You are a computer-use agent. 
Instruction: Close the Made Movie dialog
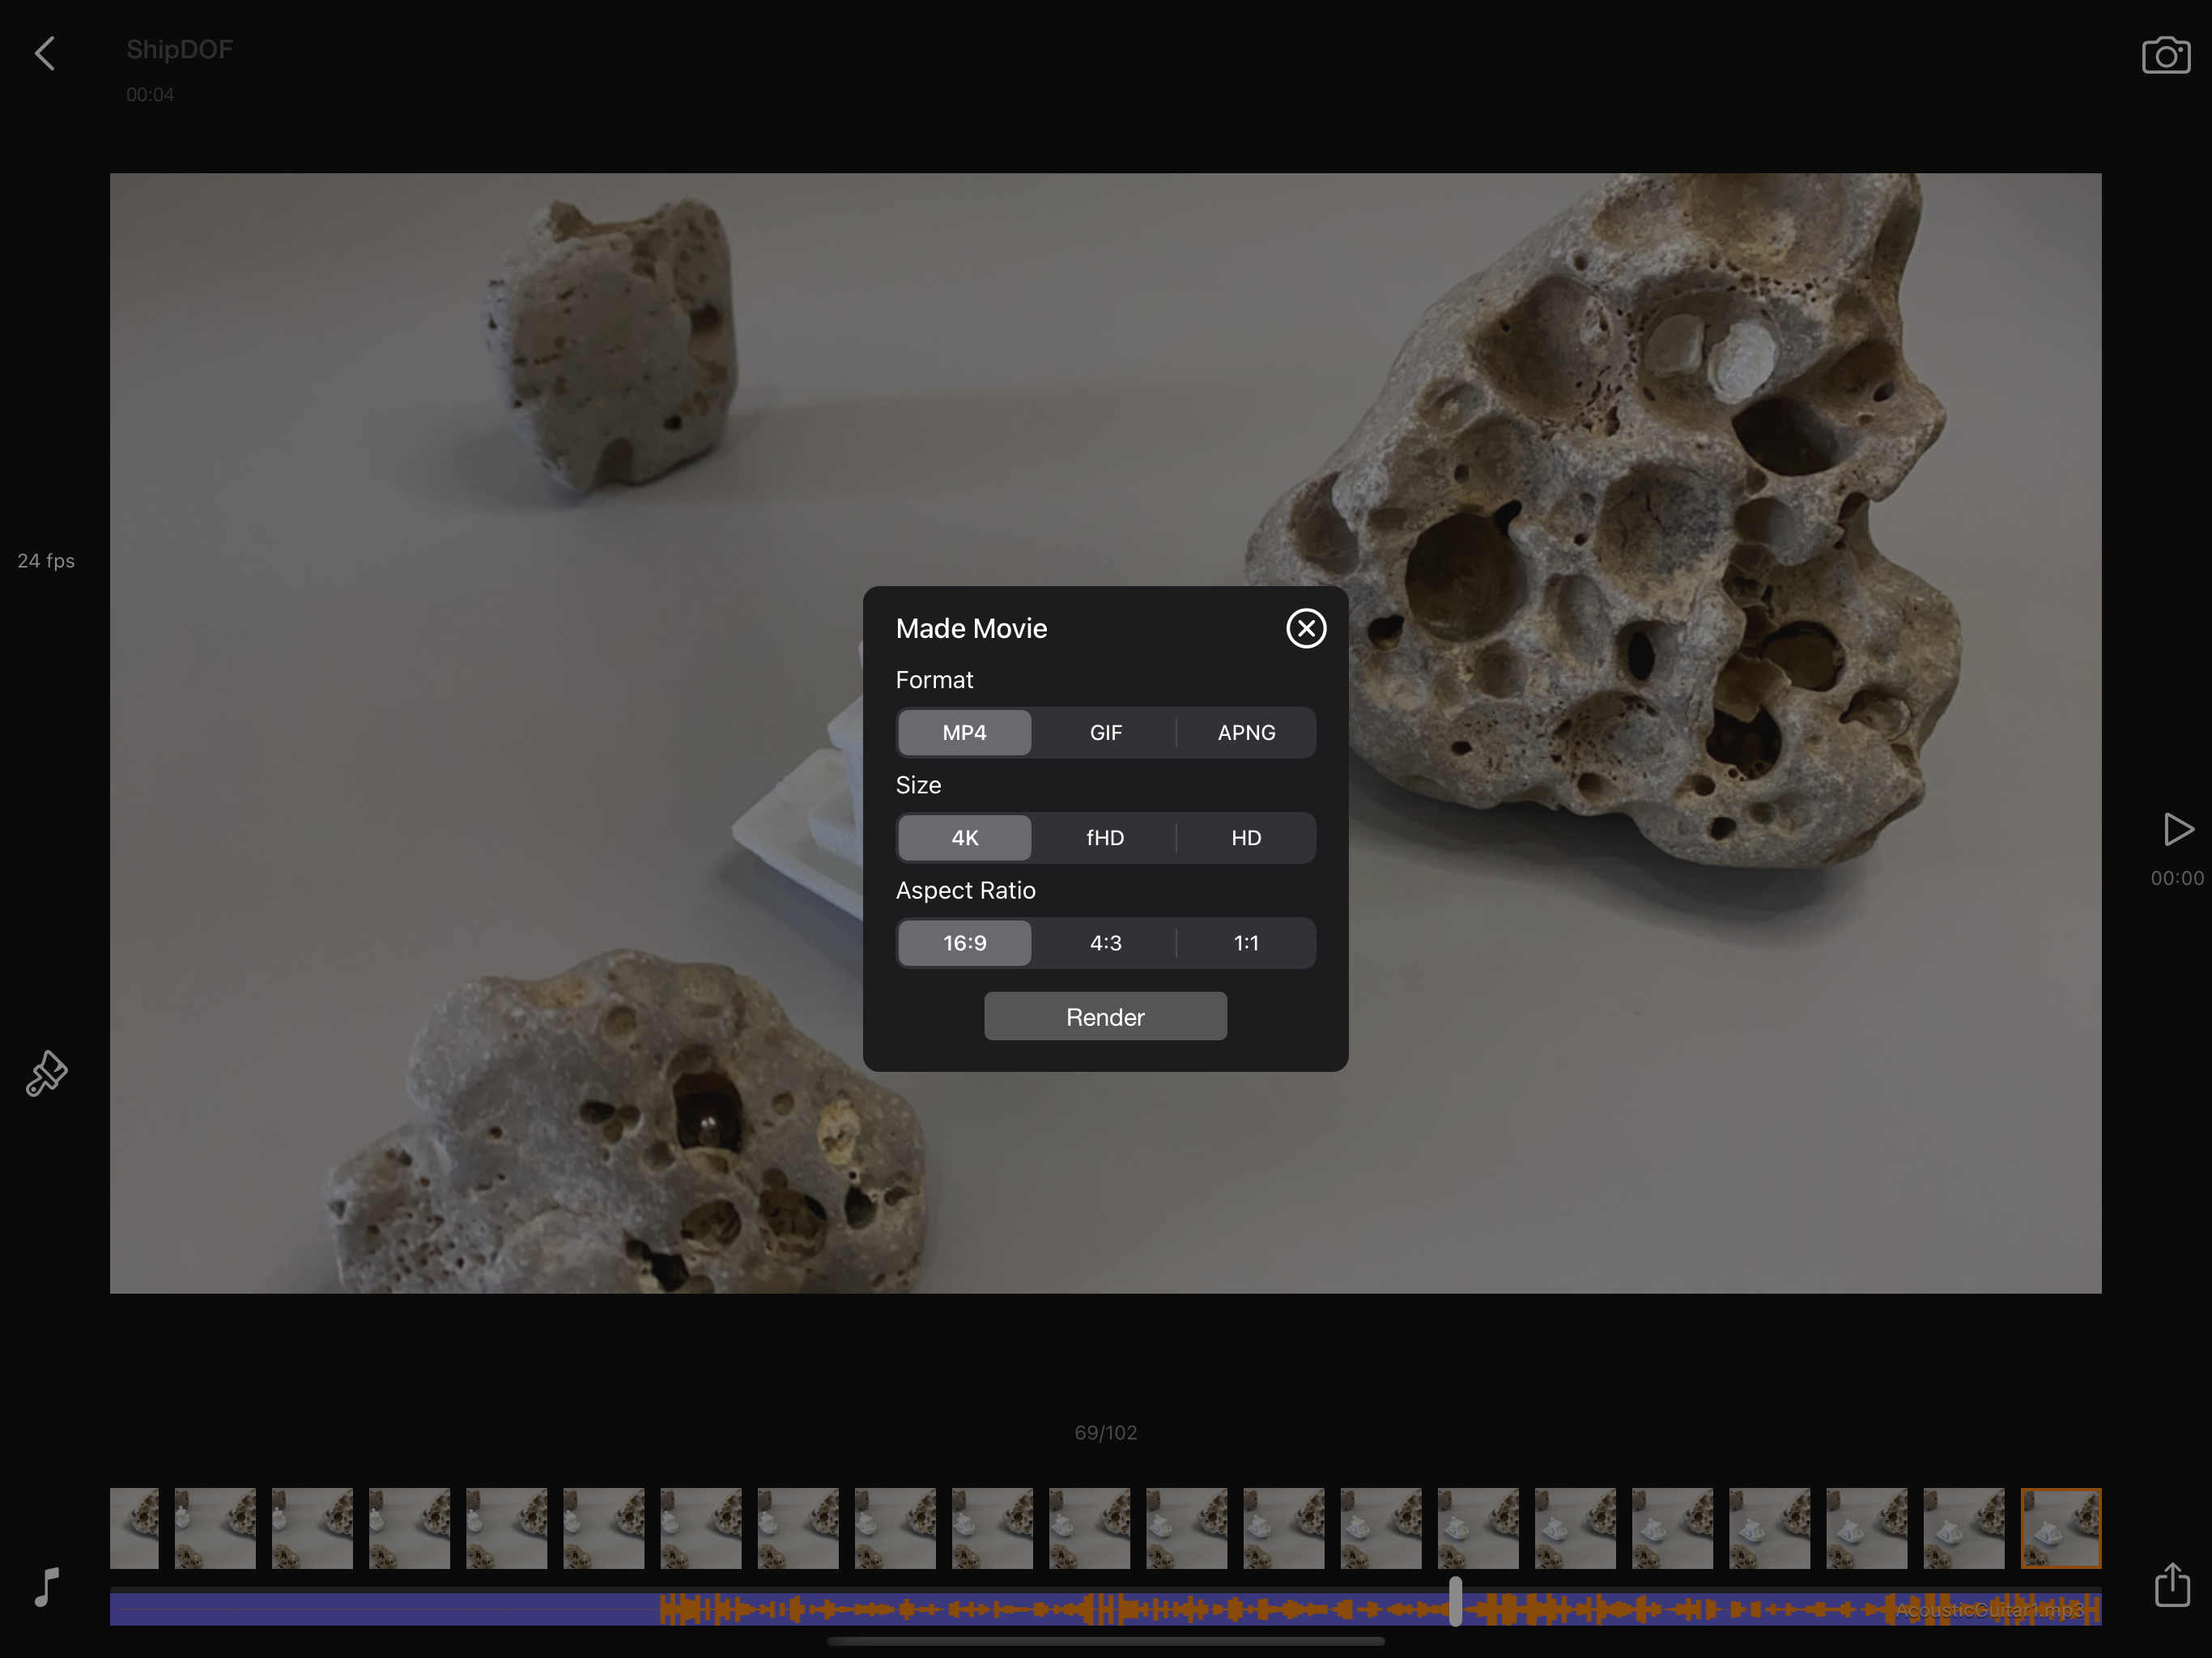click(x=1306, y=628)
